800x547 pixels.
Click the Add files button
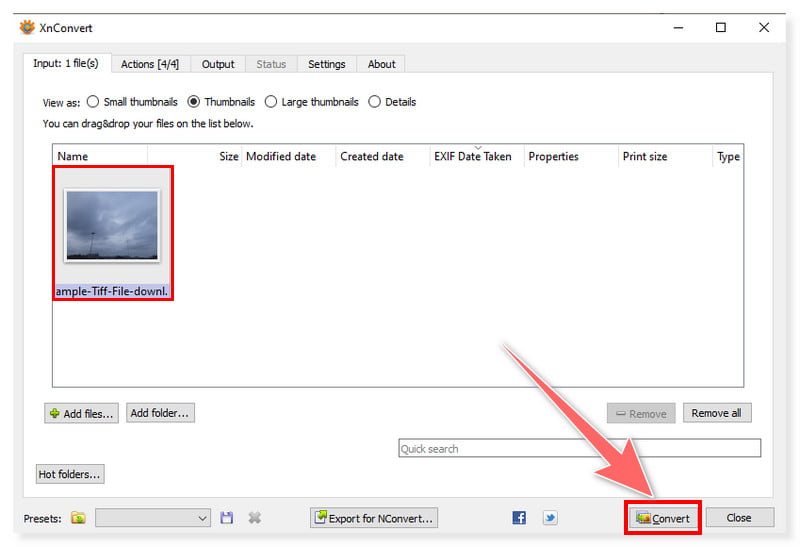pos(82,413)
